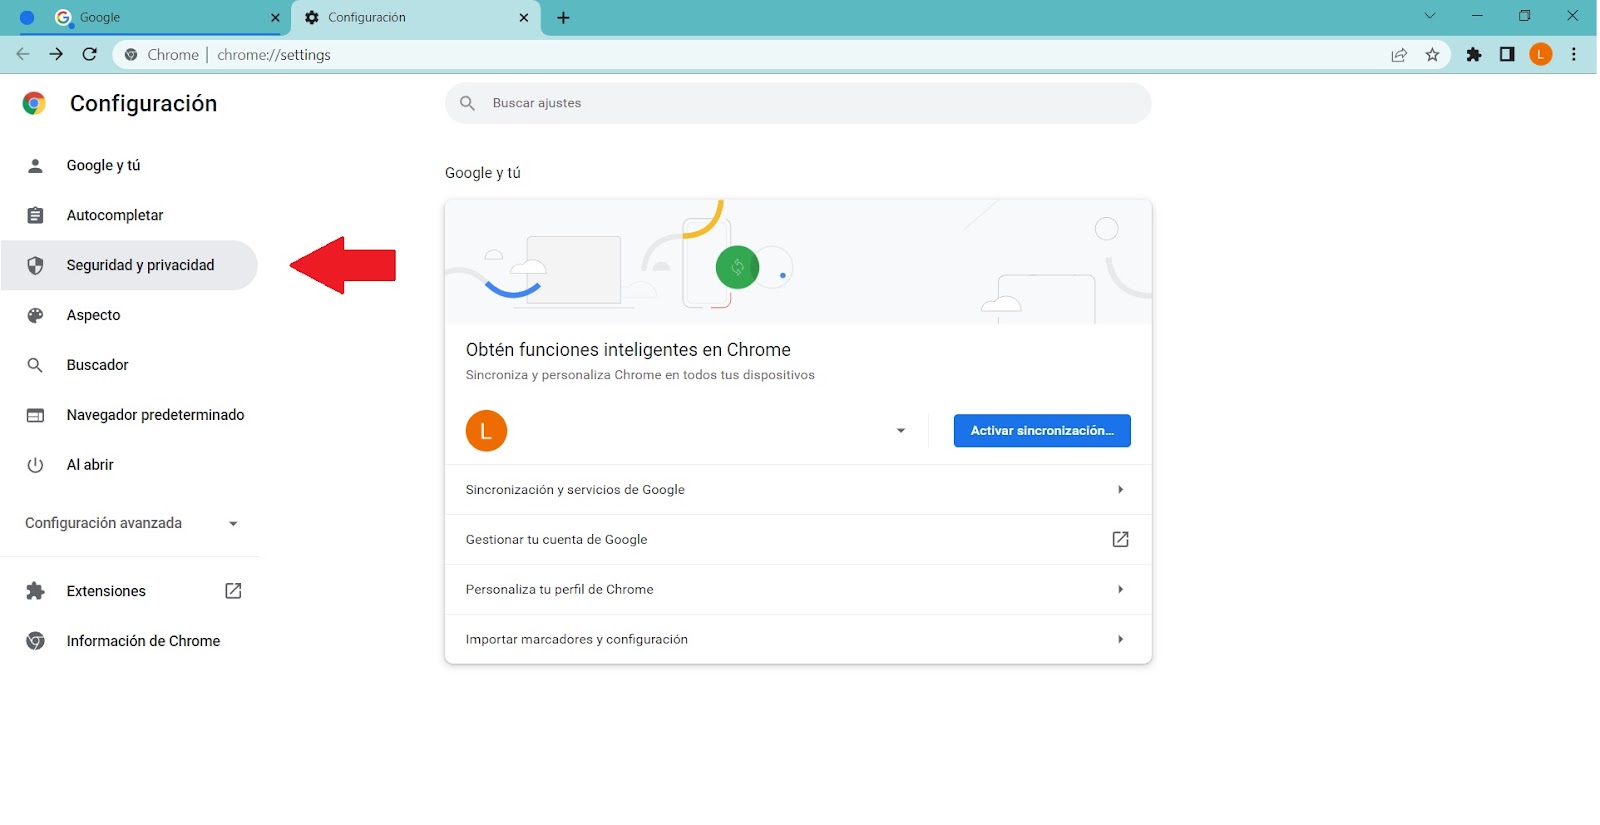Open Extensiones link in sidebar
1600x825 pixels.
coord(130,591)
